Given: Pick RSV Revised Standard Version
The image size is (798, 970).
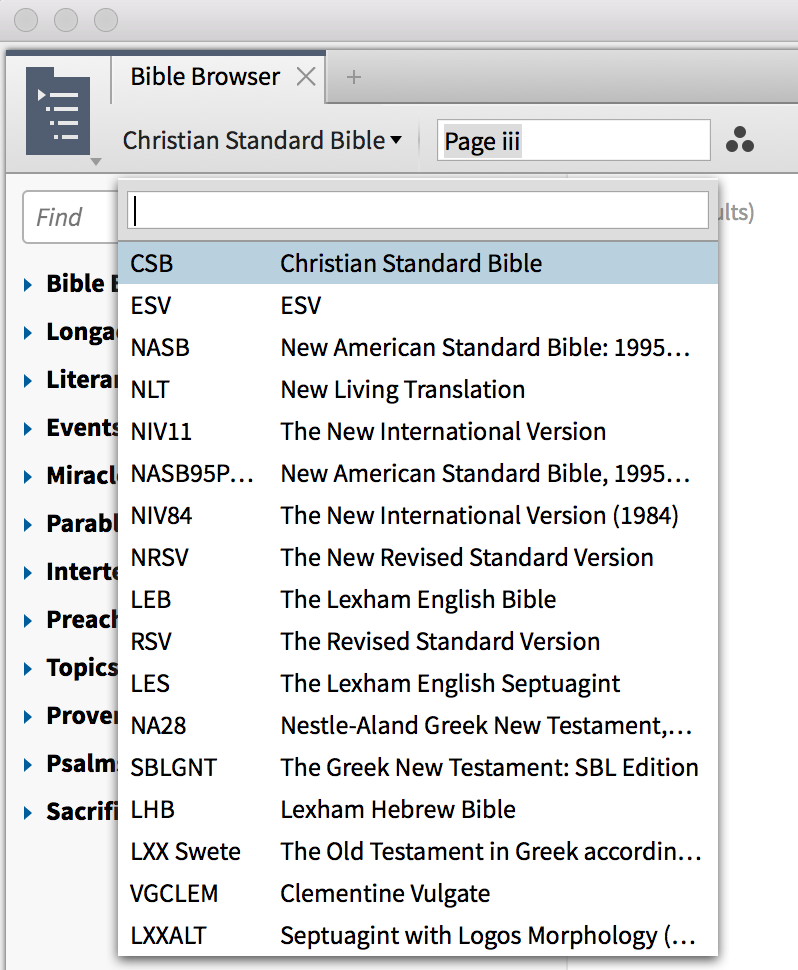Looking at the screenshot, I should [x=418, y=642].
